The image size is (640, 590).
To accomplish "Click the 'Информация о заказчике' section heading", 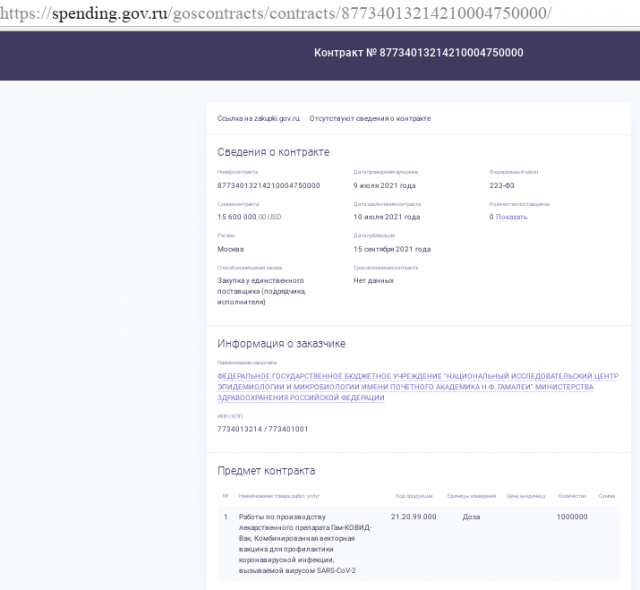I will pos(281,343).
